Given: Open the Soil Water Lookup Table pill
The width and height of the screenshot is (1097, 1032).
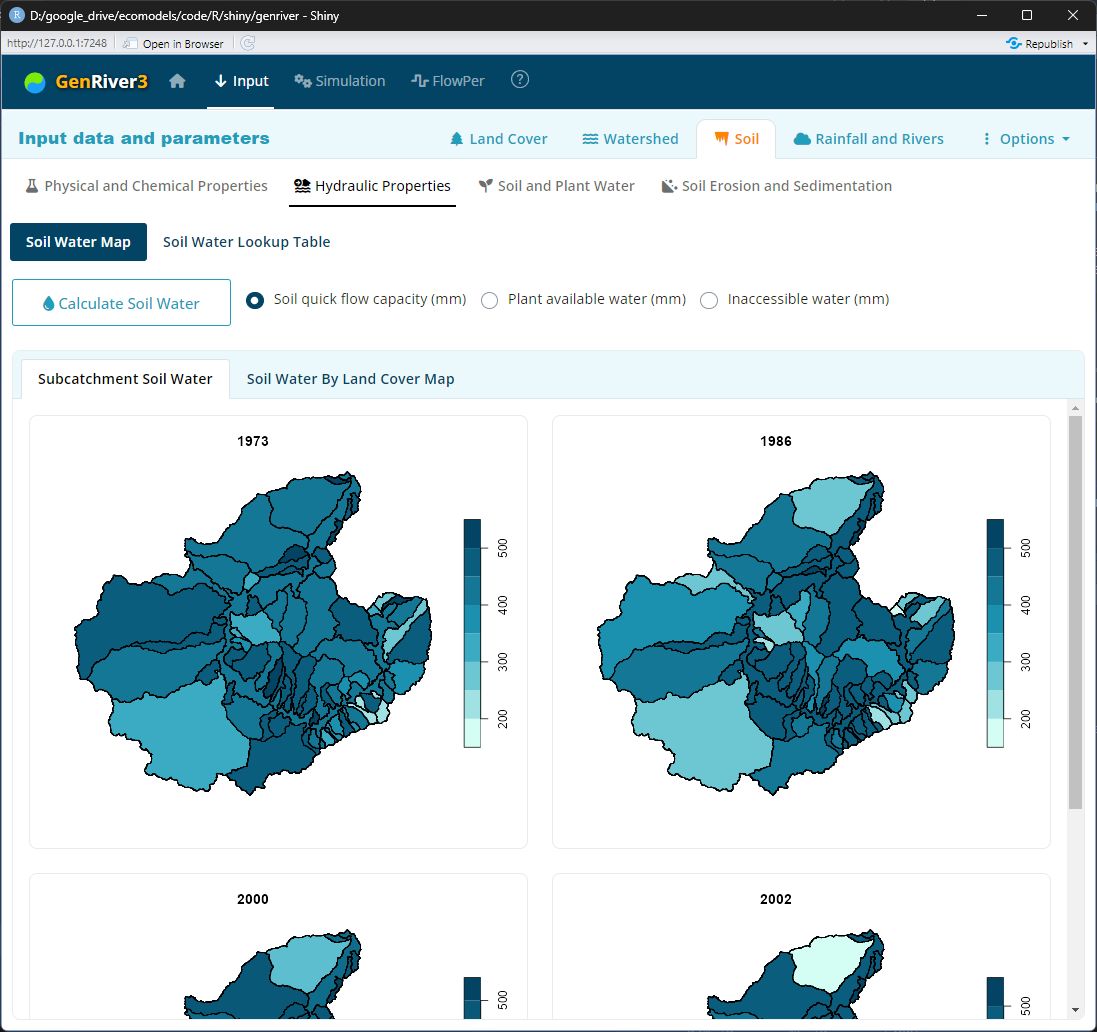Looking at the screenshot, I should (246, 242).
